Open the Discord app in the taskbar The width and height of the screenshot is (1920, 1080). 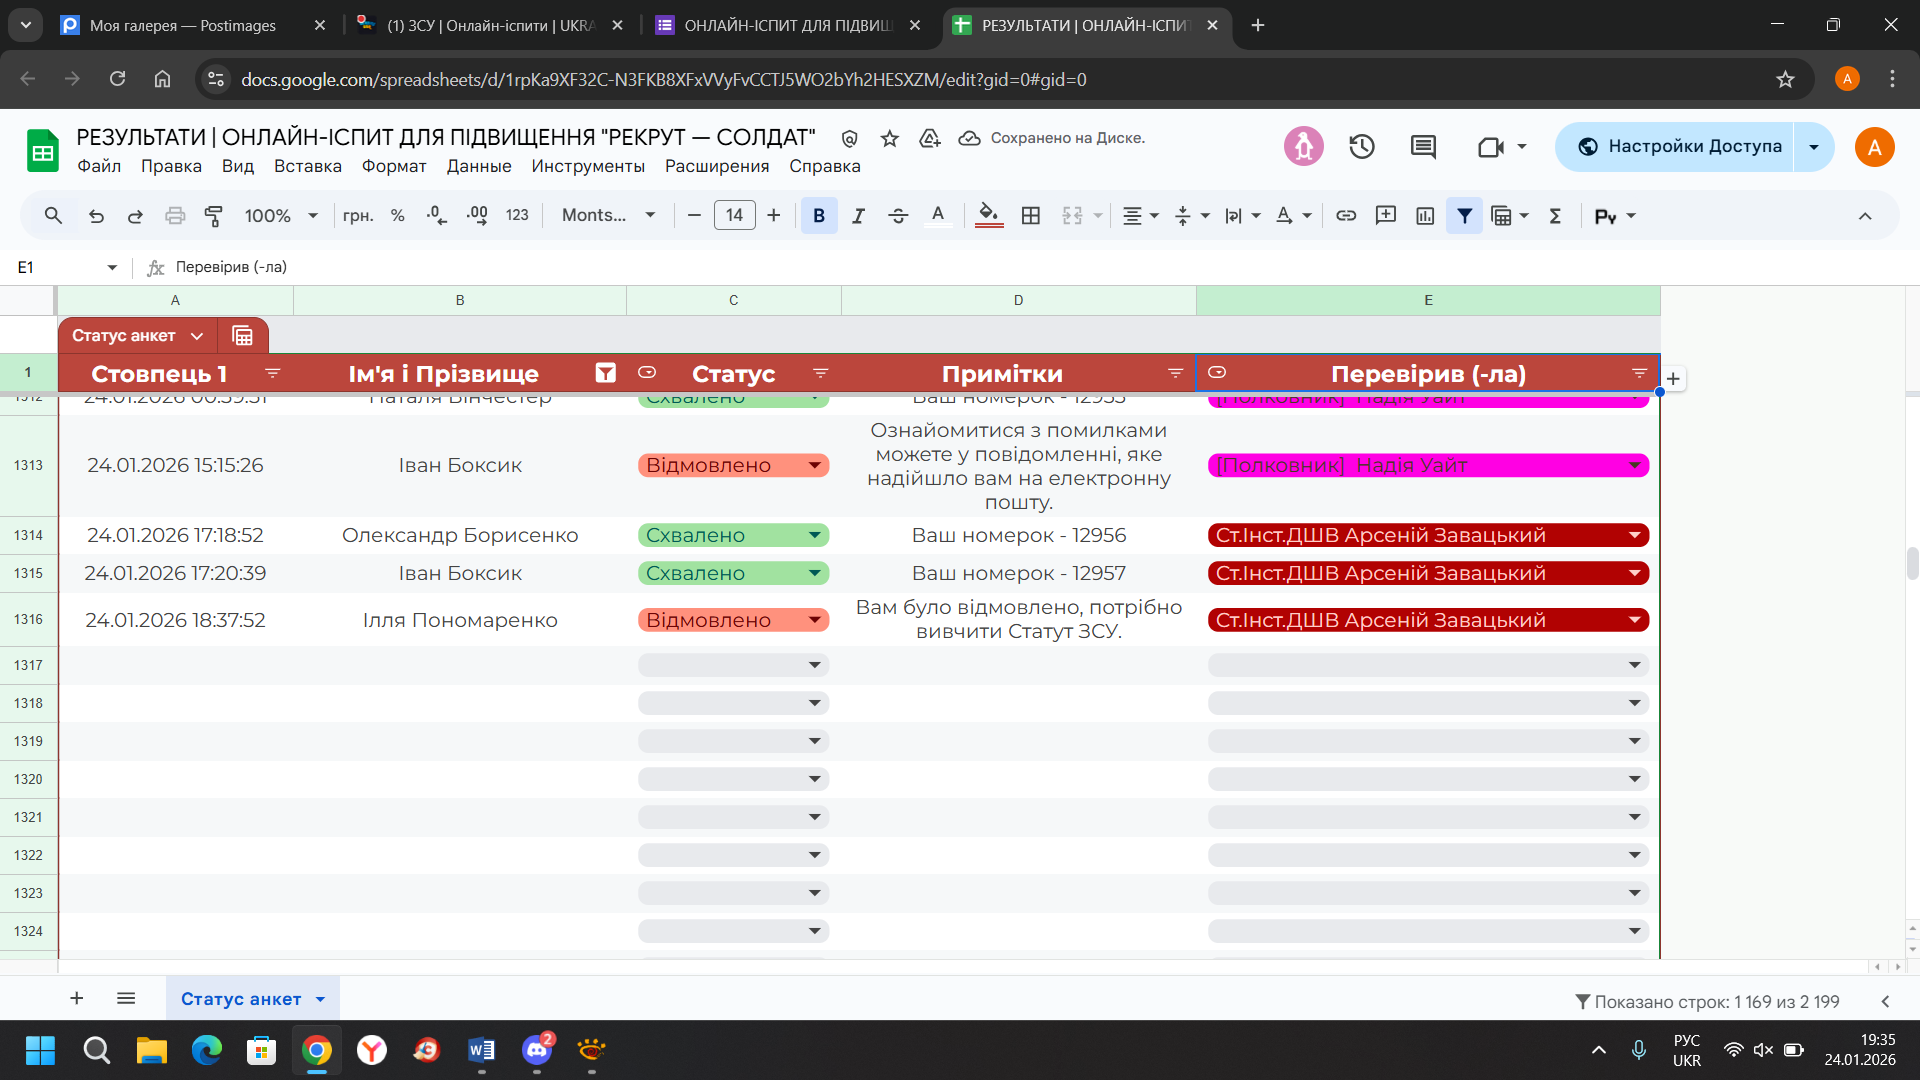pos(537,1050)
